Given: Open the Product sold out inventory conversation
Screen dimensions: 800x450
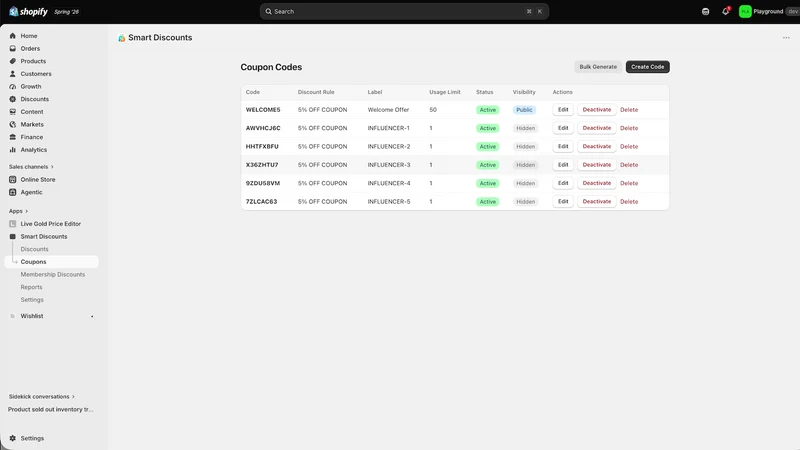Looking at the screenshot, I should pos(51,409).
